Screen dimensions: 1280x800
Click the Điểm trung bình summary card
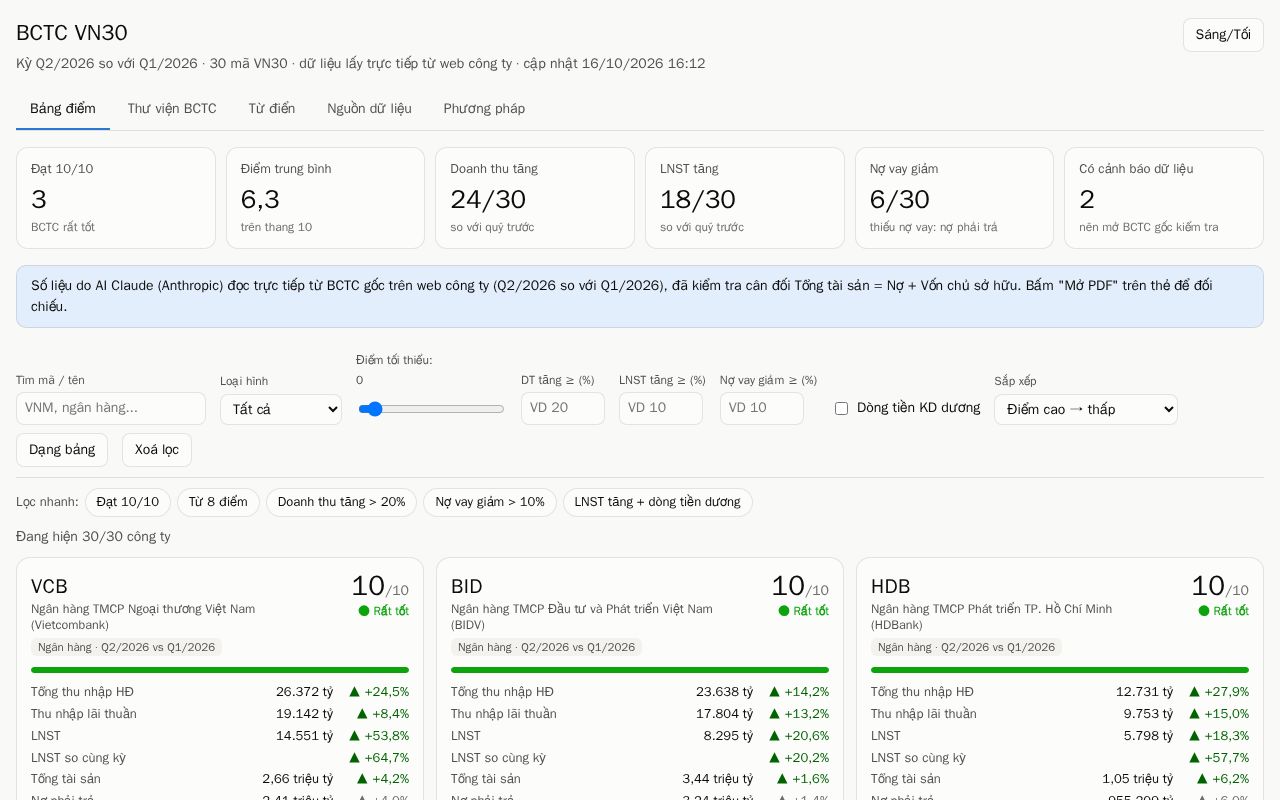[325, 198]
